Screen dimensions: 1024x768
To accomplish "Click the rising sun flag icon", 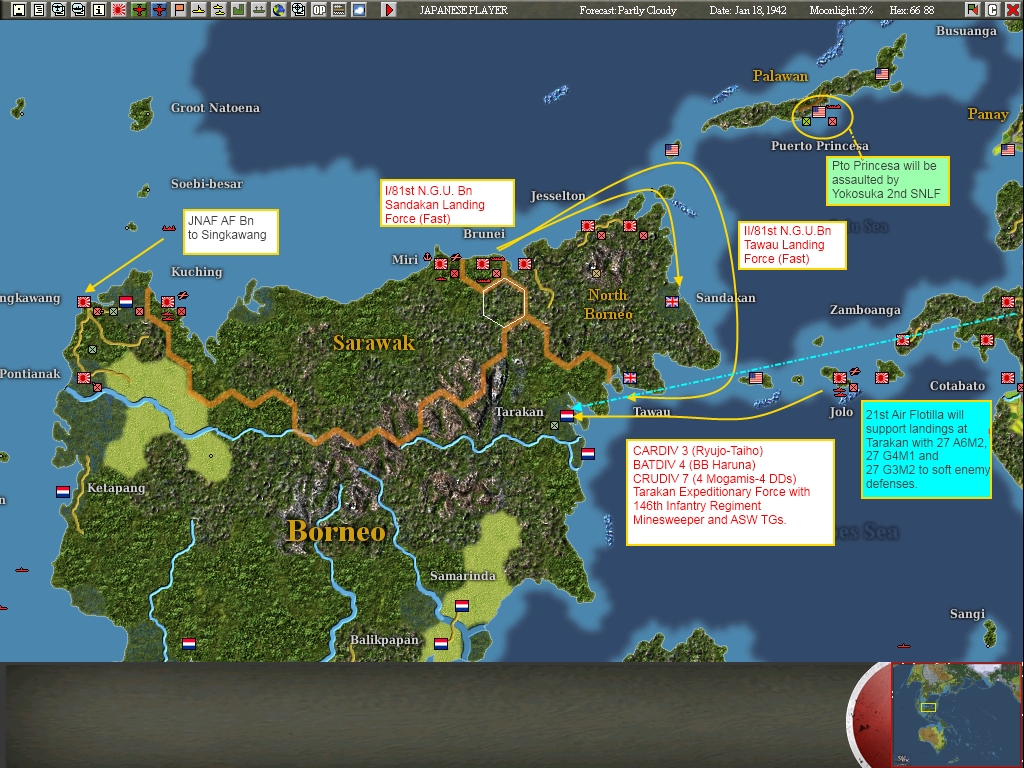I will [119, 10].
